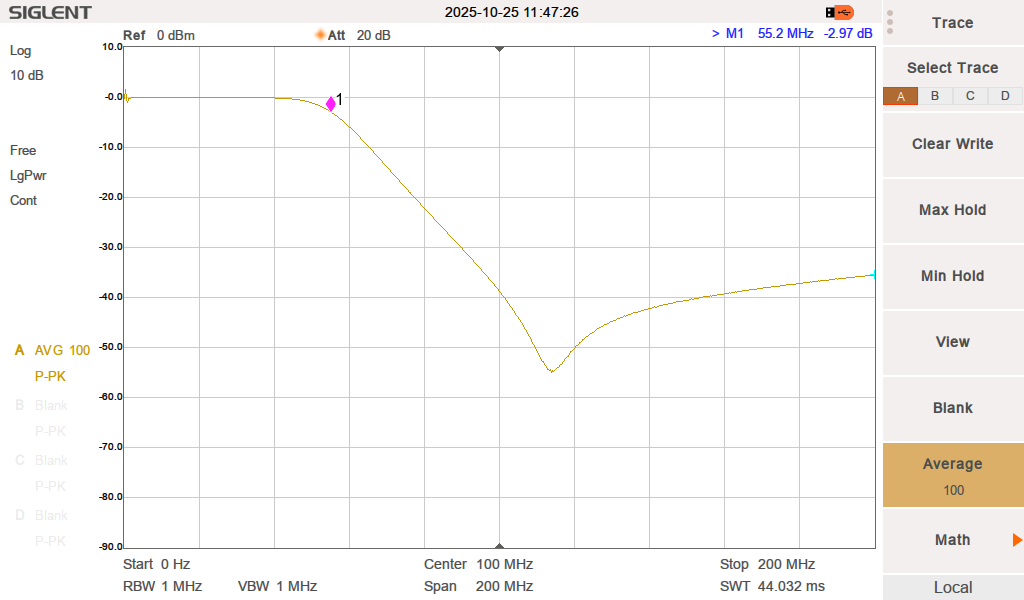The height and width of the screenshot is (600, 1024).
Task: Open the Math menu
Action: (953, 540)
